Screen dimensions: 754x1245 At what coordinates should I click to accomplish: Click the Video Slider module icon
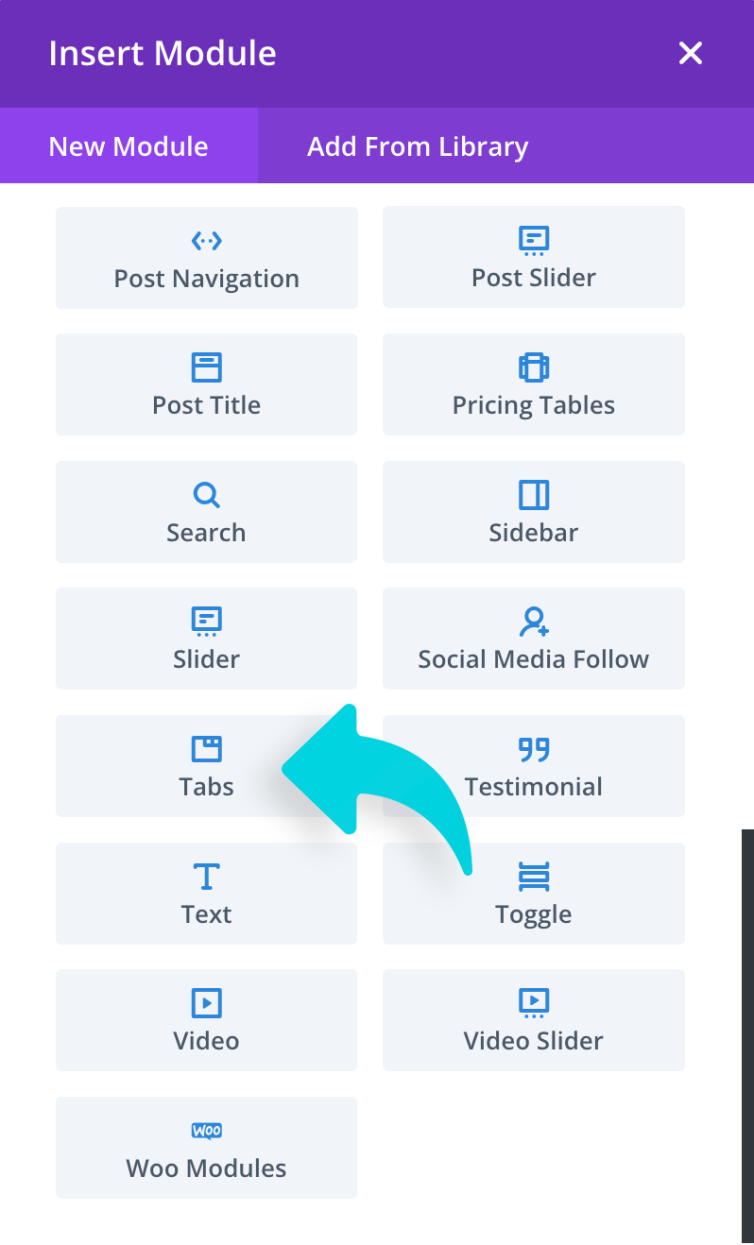(533, 1003)
